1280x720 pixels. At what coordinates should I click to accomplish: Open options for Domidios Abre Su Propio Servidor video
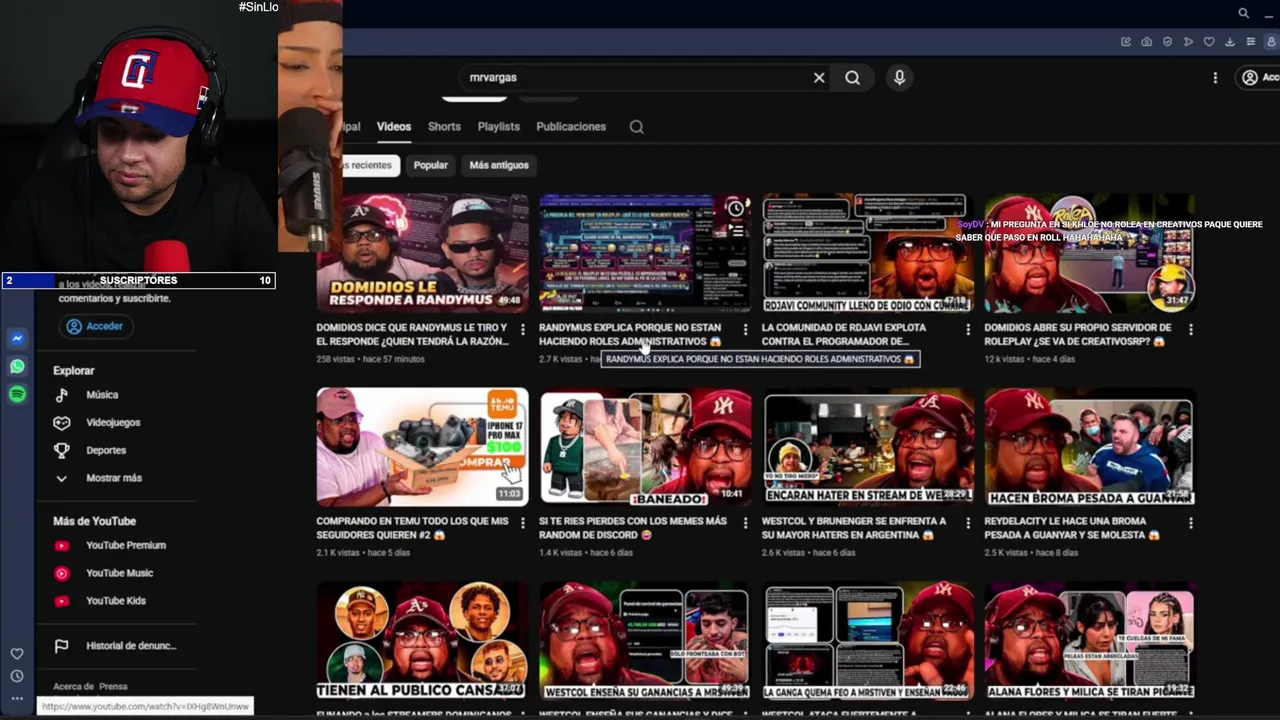1190,329
